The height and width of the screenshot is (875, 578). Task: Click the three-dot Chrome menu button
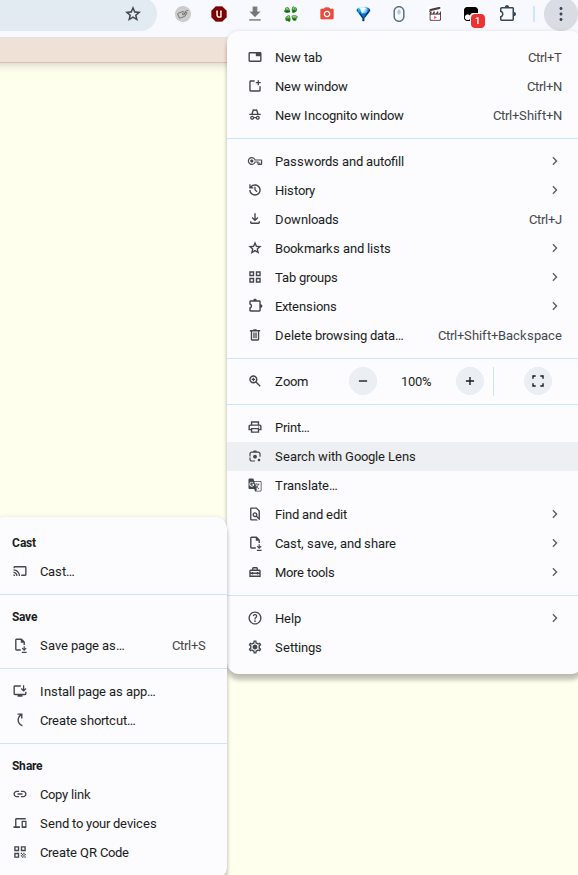[561, 15]
